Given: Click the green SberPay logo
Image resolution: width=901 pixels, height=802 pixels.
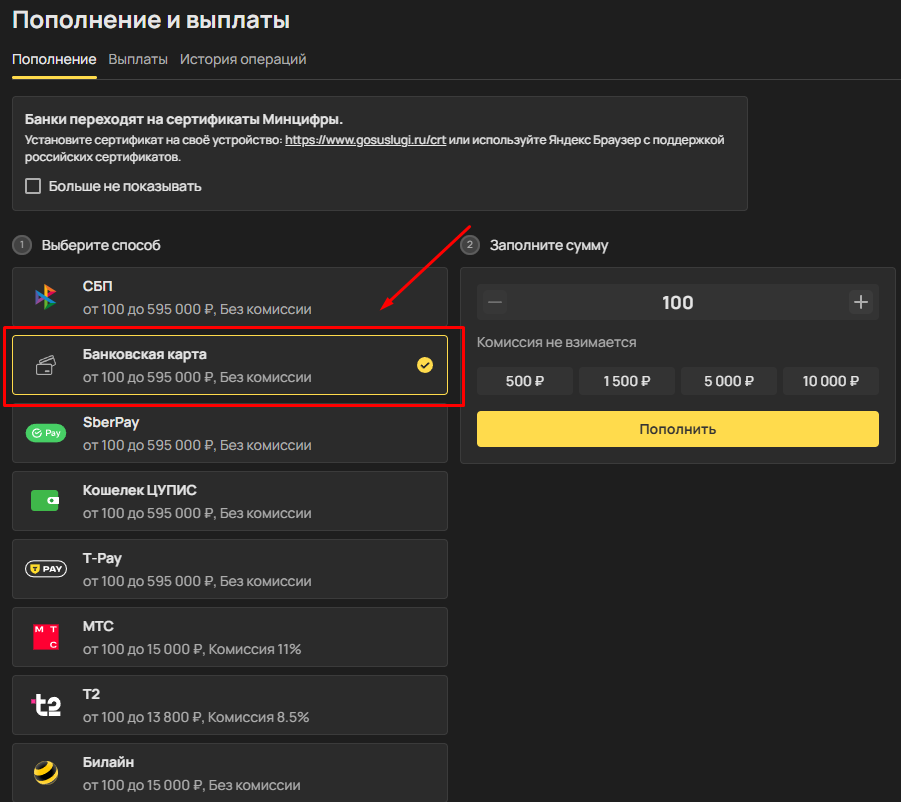Looking at the screenshot, I should pos(46,433).
